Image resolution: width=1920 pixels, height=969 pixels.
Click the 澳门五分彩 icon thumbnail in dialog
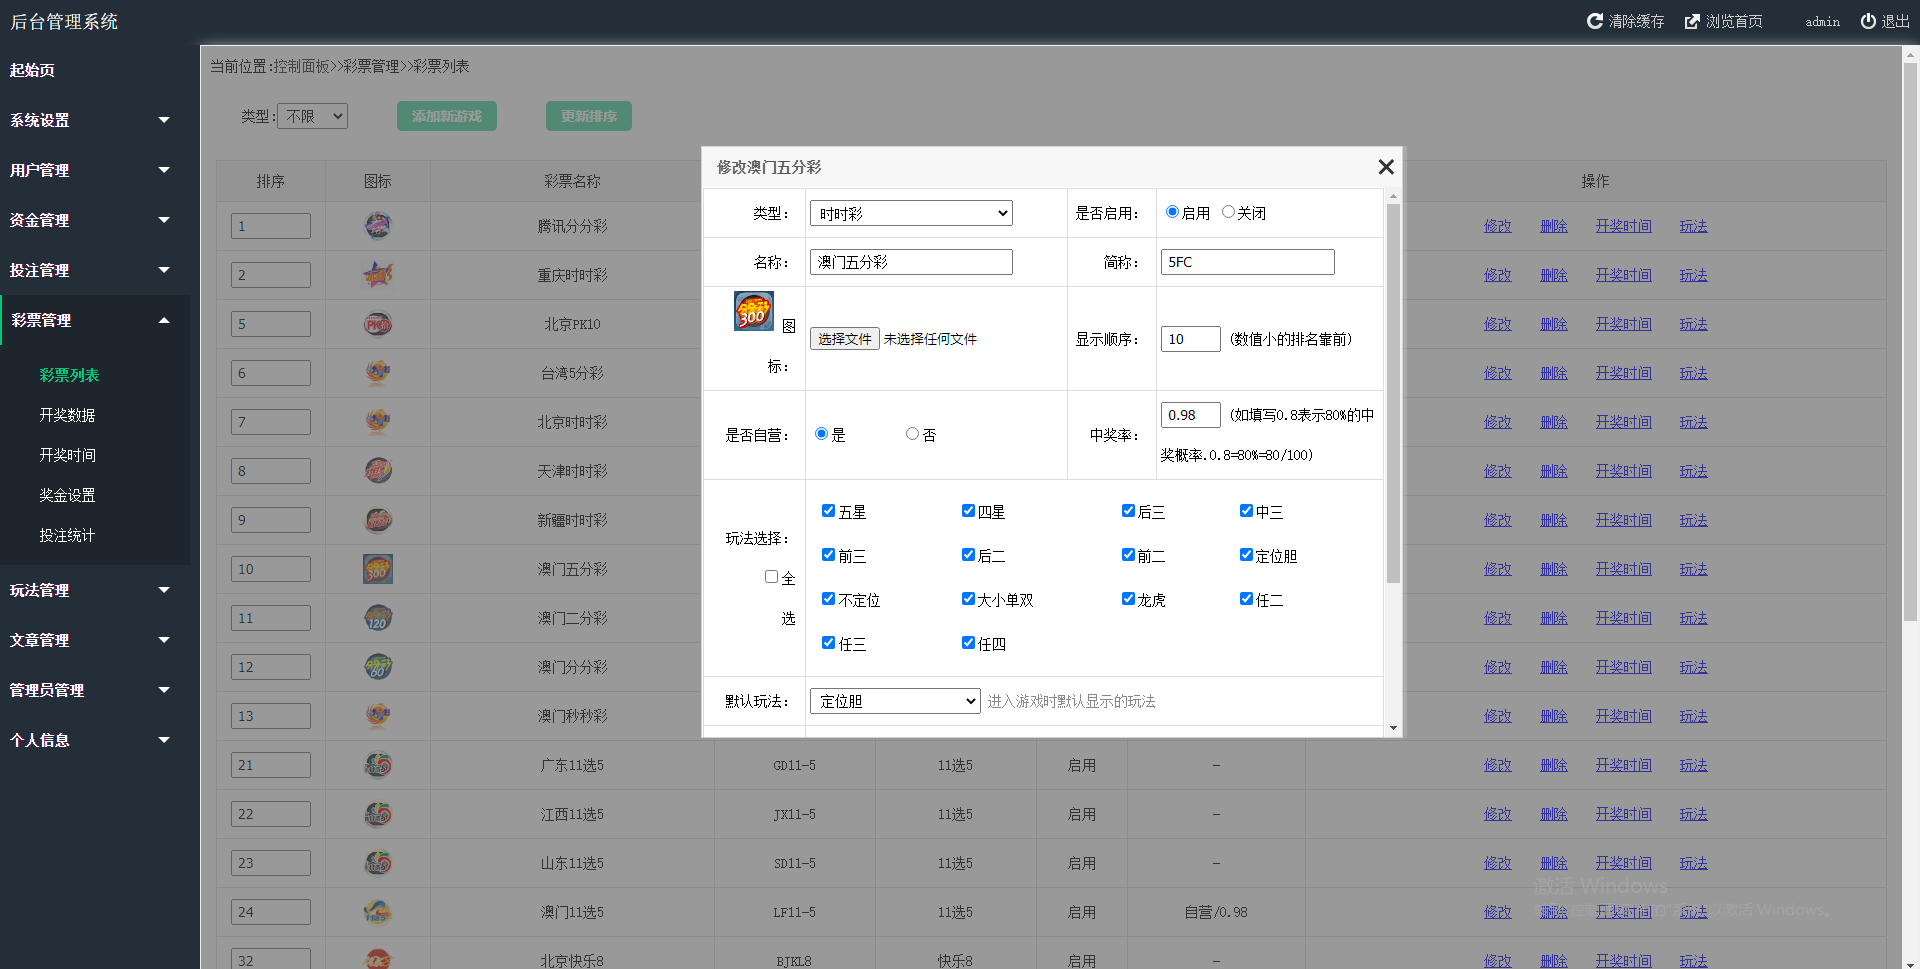pyautogui.click(x=753, y=311)
